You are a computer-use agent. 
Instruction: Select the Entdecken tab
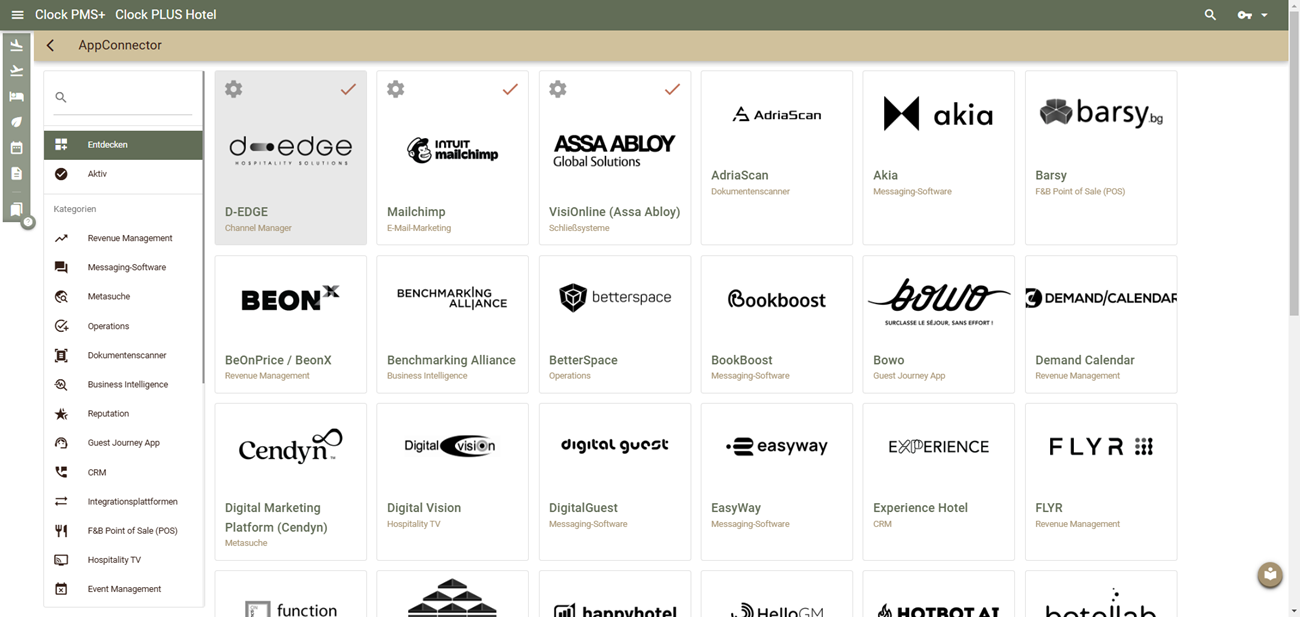[123, 145]
